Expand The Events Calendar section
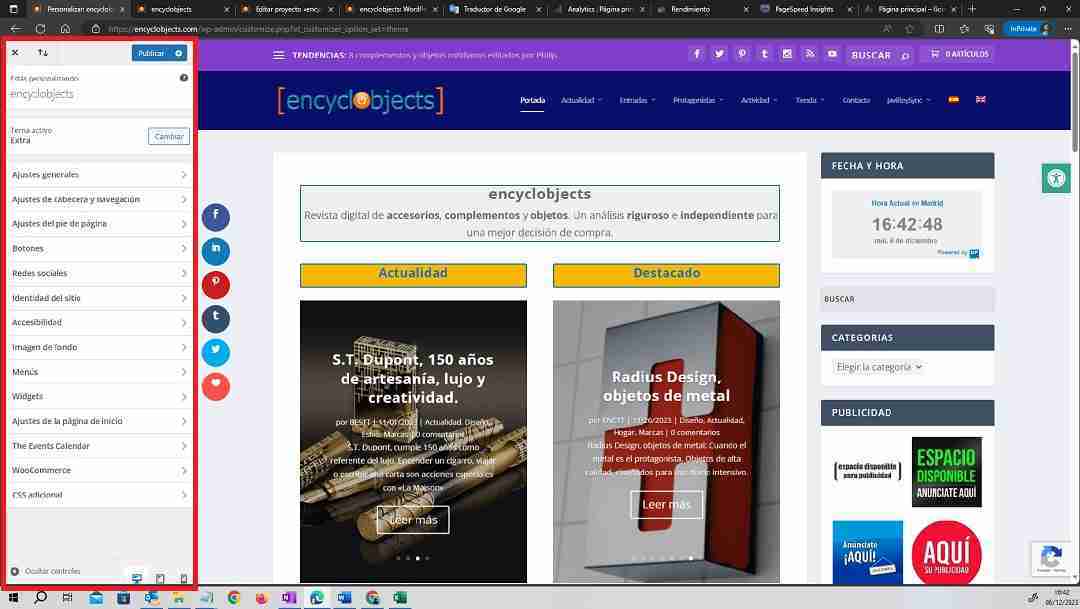Image resolution: width=1080 pixels, height=609 pixels. click(99, 446)
